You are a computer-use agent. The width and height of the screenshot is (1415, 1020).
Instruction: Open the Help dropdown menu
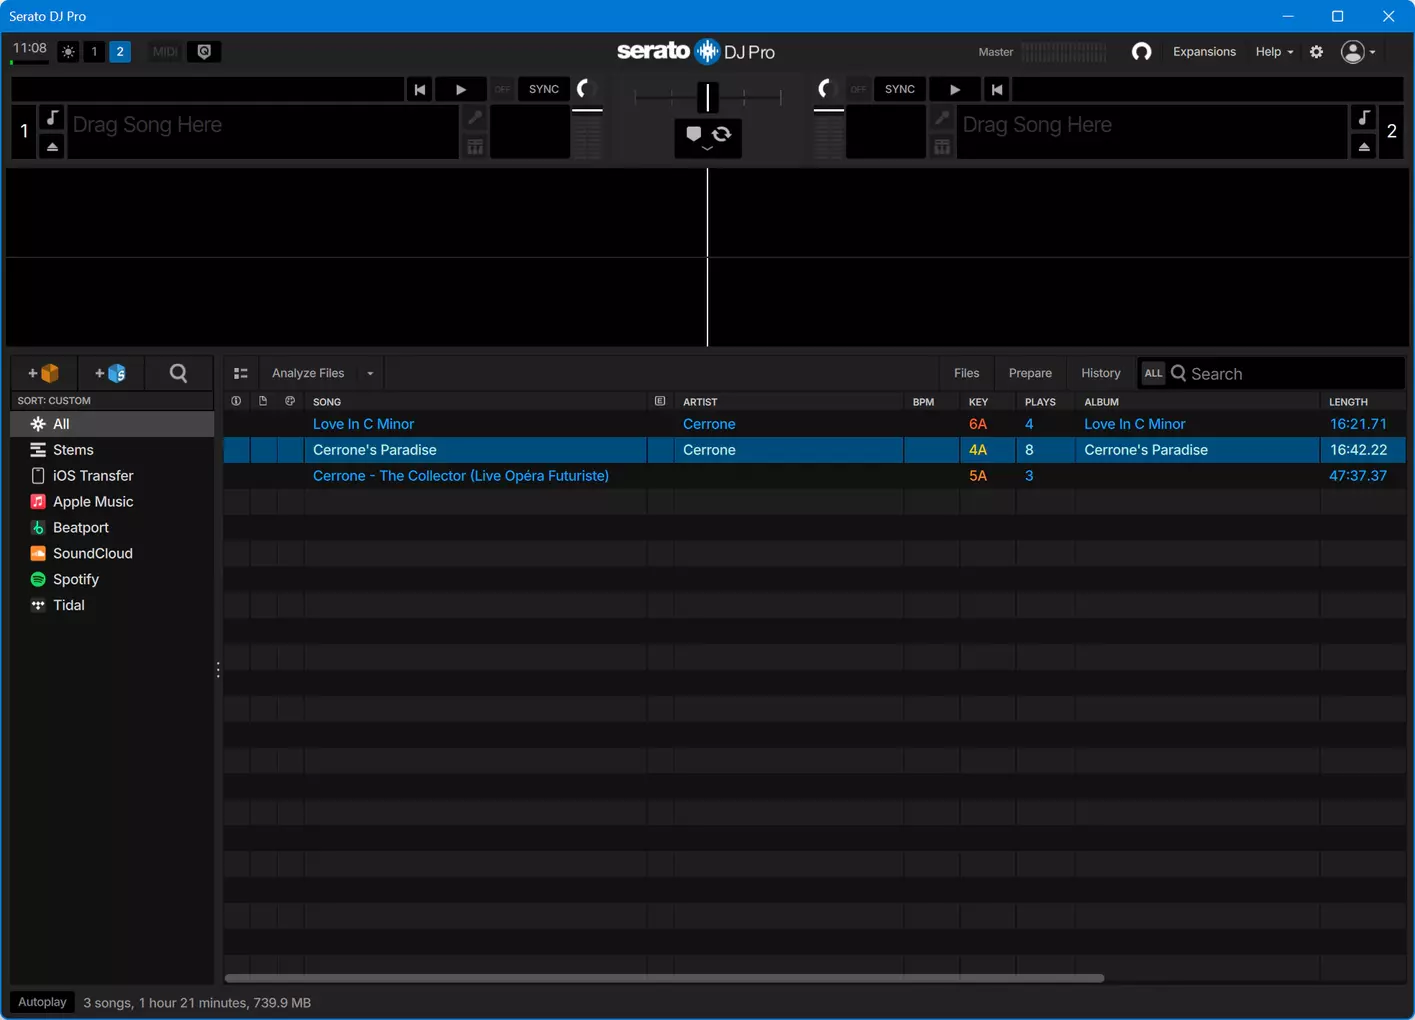point(1274,52)
